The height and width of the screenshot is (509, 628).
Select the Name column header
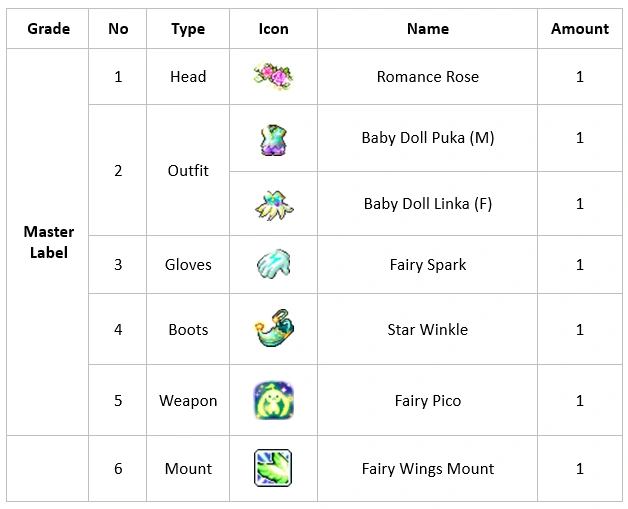(427, 29)
